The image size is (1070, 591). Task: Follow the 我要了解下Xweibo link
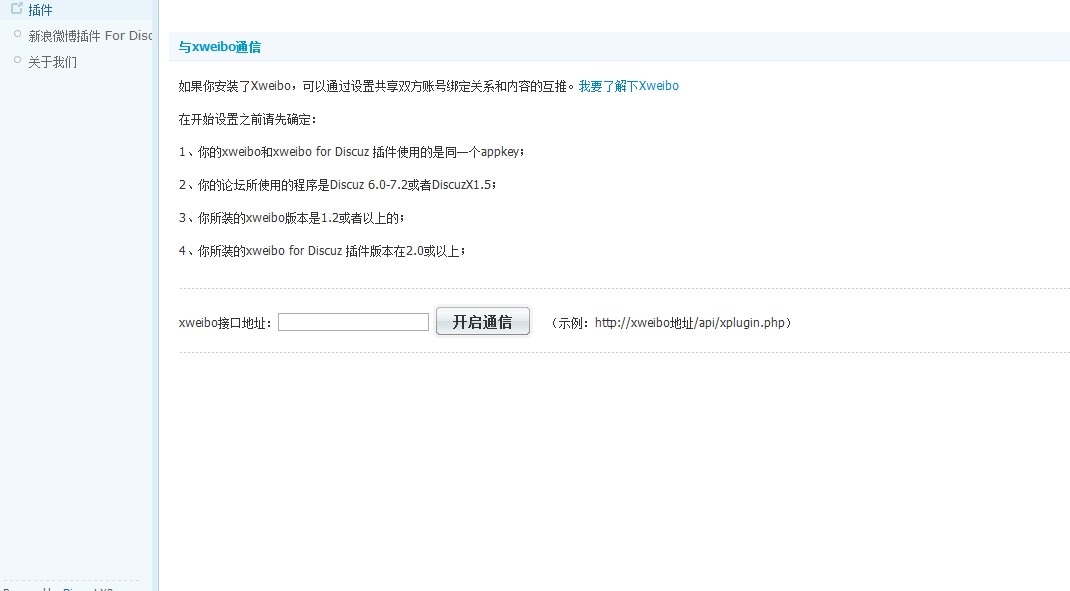tap(628, 86)
